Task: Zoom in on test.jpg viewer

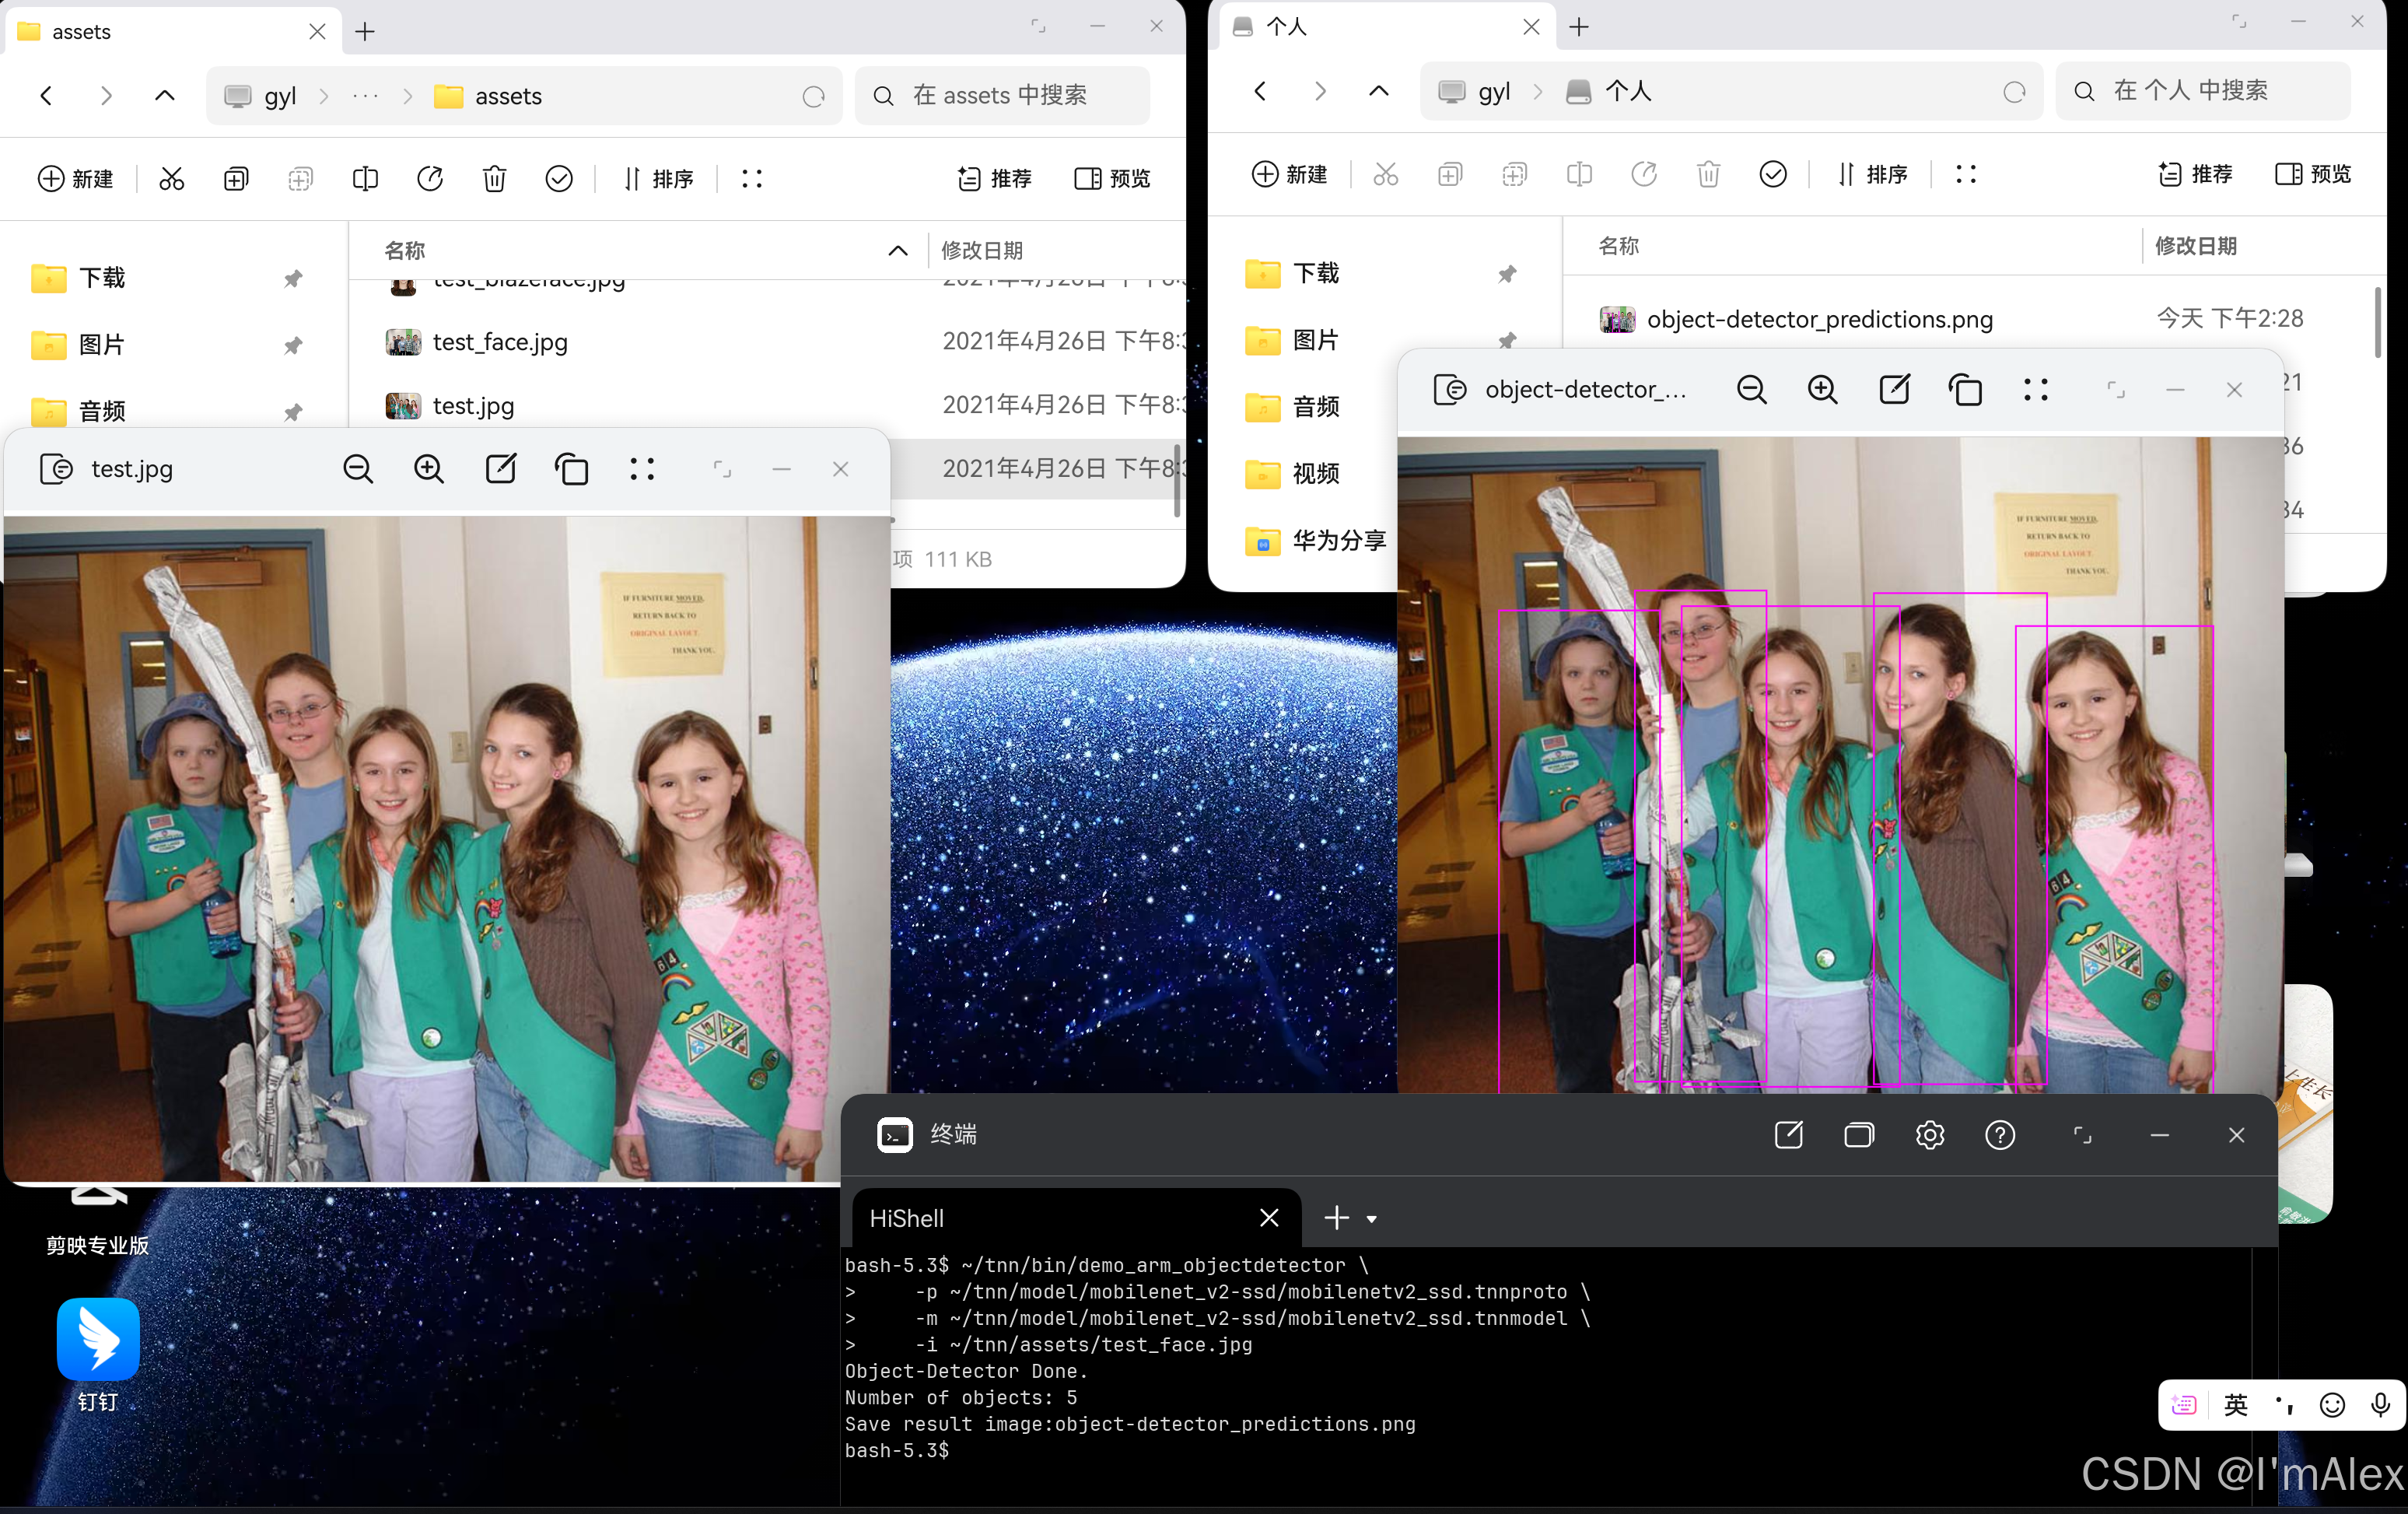Action: 429,469
